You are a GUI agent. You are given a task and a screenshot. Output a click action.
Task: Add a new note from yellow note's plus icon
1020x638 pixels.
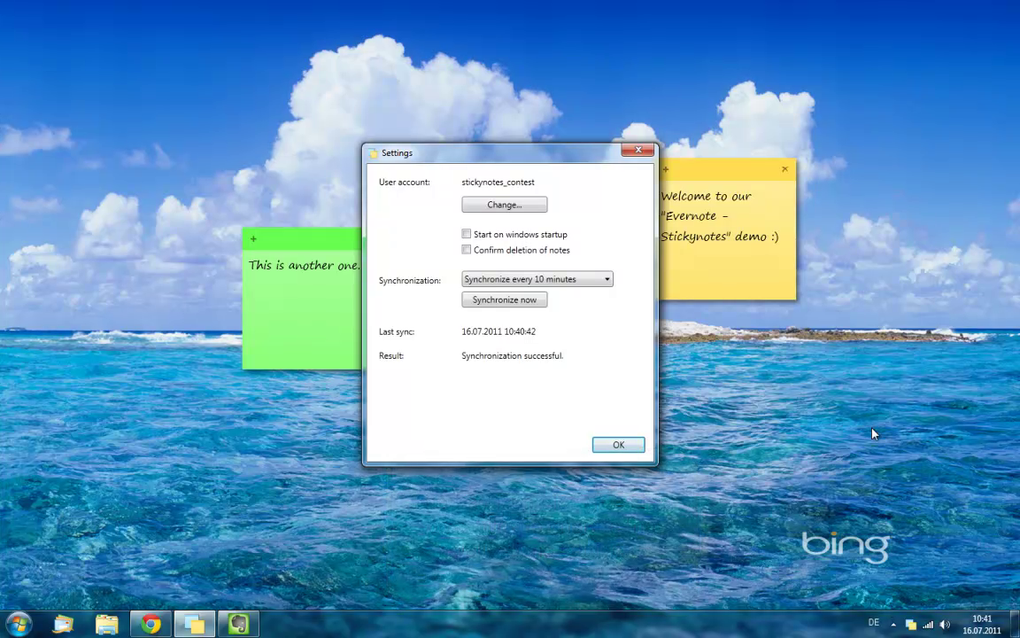point(665,169)
